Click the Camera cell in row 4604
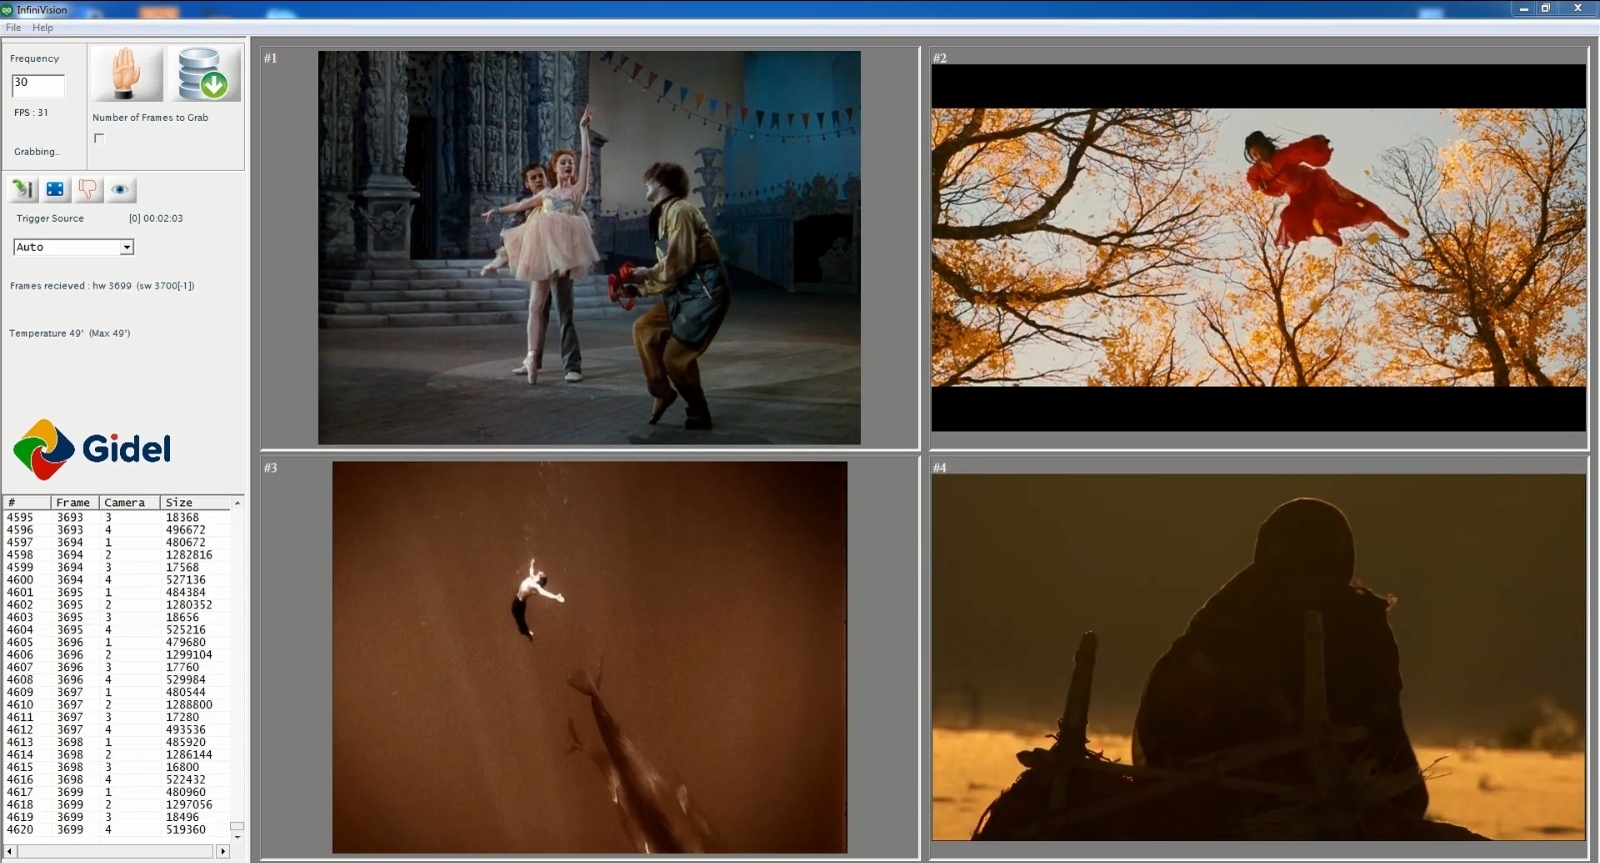 coord(108,630)
